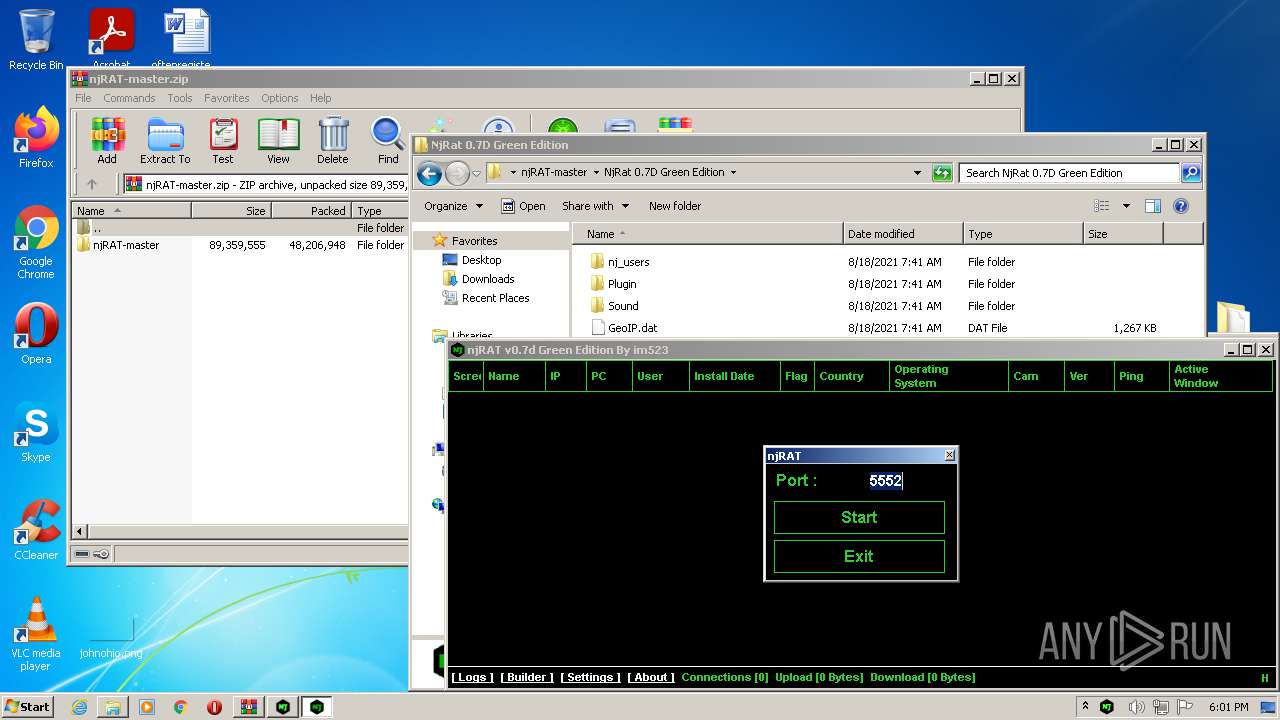Select the Plugin folder in Explorer

622,284
